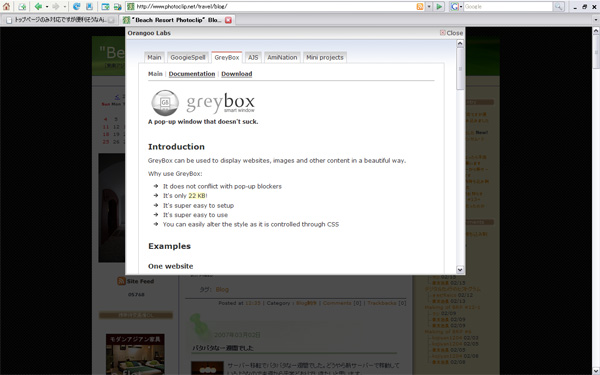The width and height of the screenshot is (600, 375).
Task: Click the toolbar icon left of address bar
Action: [117, 7]
